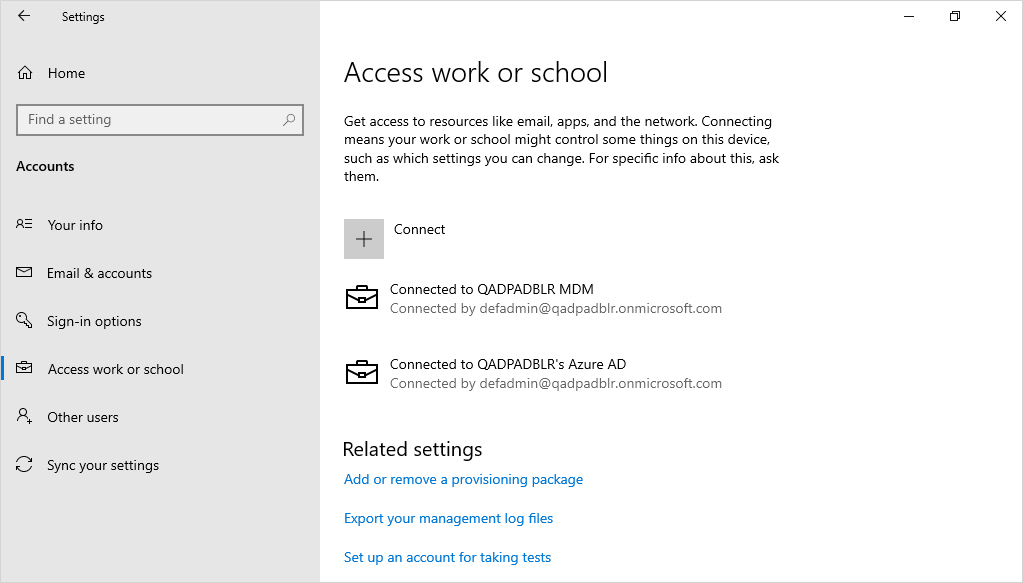Click the Sign-in options key icon
This screenshot has height=583, width=1023.
pyautogui.click(x=24, y=320)
